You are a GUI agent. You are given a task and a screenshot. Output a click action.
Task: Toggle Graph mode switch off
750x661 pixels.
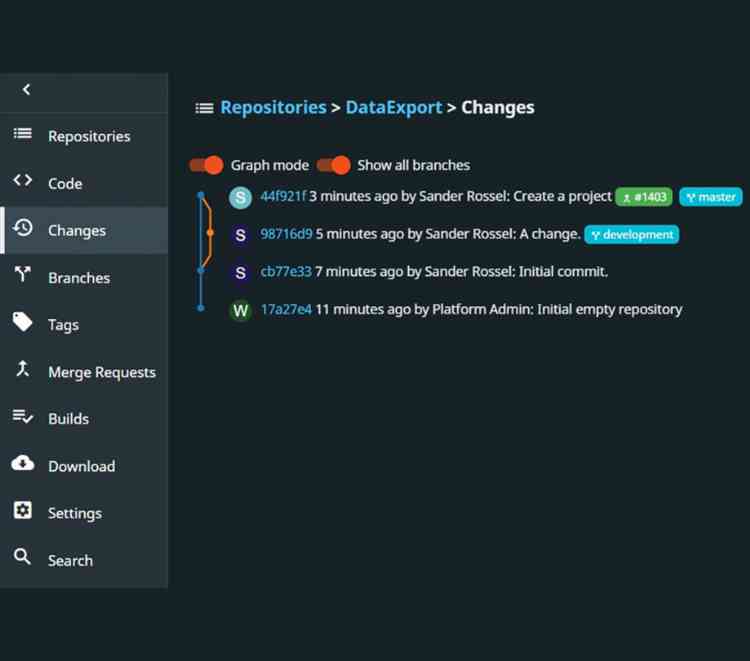206,165
